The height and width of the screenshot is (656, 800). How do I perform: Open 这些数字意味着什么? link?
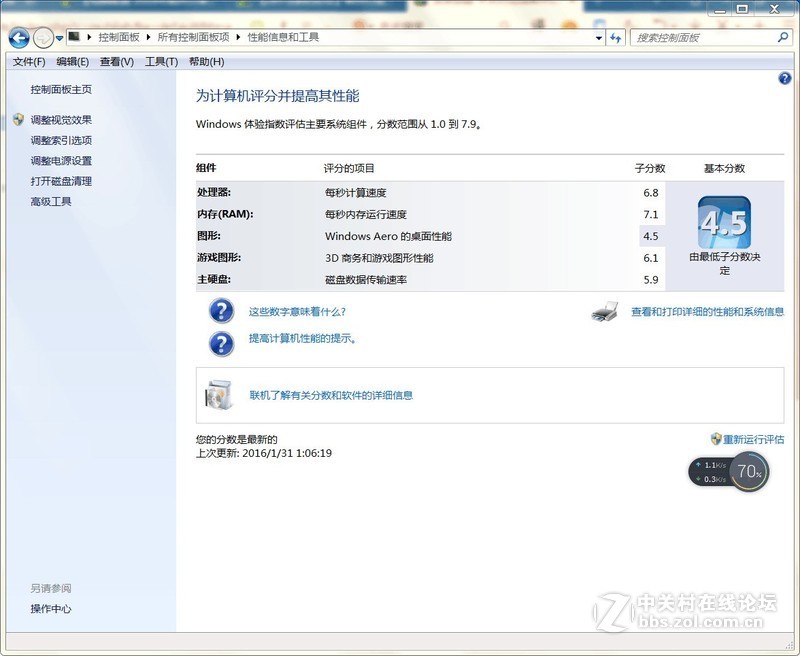[x=297, y=312]
